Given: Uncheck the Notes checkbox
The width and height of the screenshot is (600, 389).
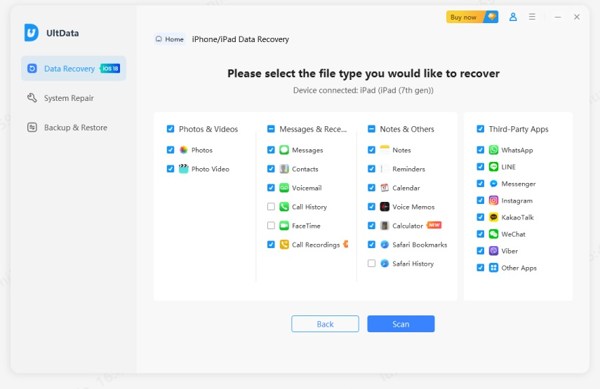Looking at the screenshot, I should click(371, 150).
